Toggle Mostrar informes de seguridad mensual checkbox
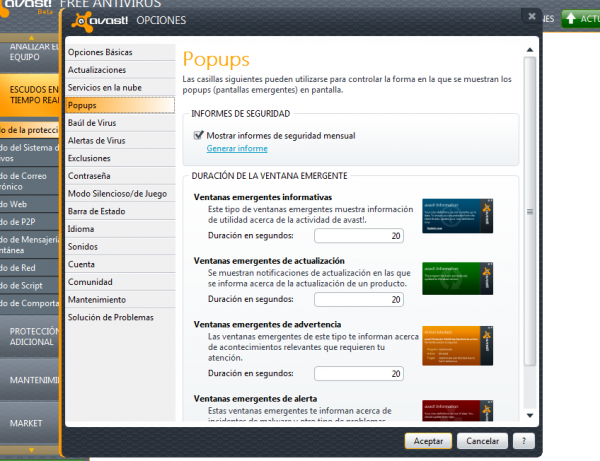Image resolution: width=600 pixels, height=461 pixels. click(x=198, y=135)
